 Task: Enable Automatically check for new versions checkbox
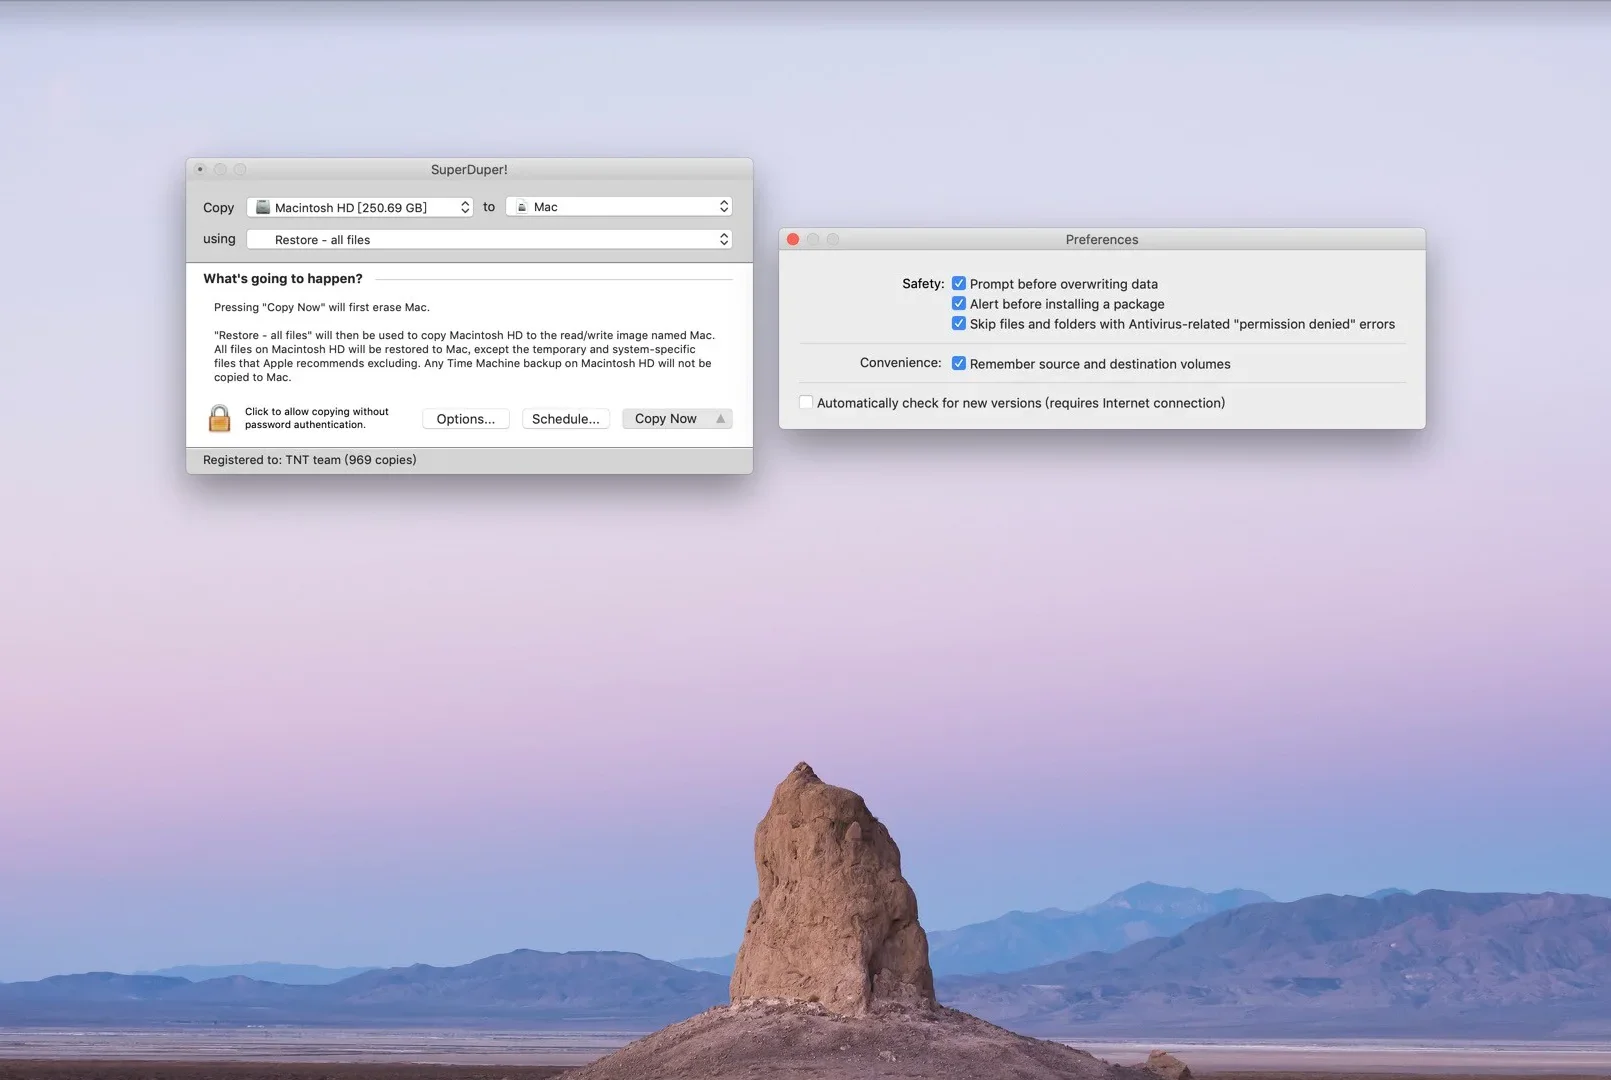(806, 403)
